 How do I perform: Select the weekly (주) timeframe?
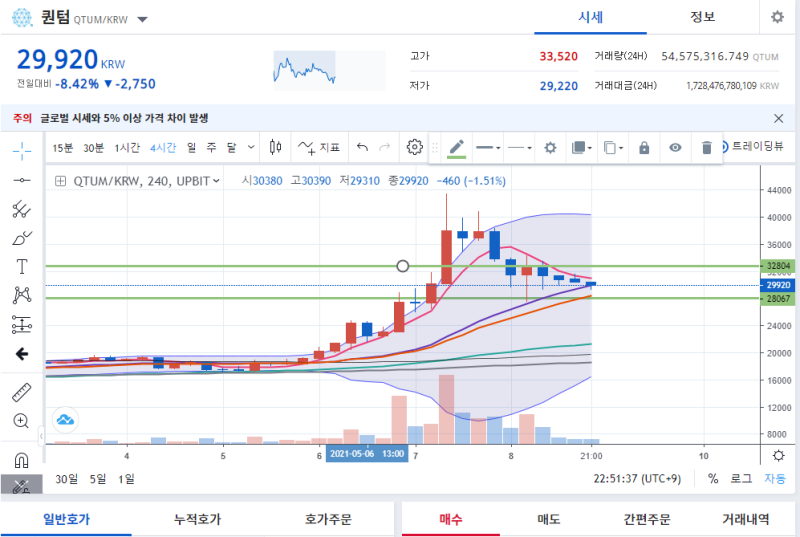tap(211, 148)
